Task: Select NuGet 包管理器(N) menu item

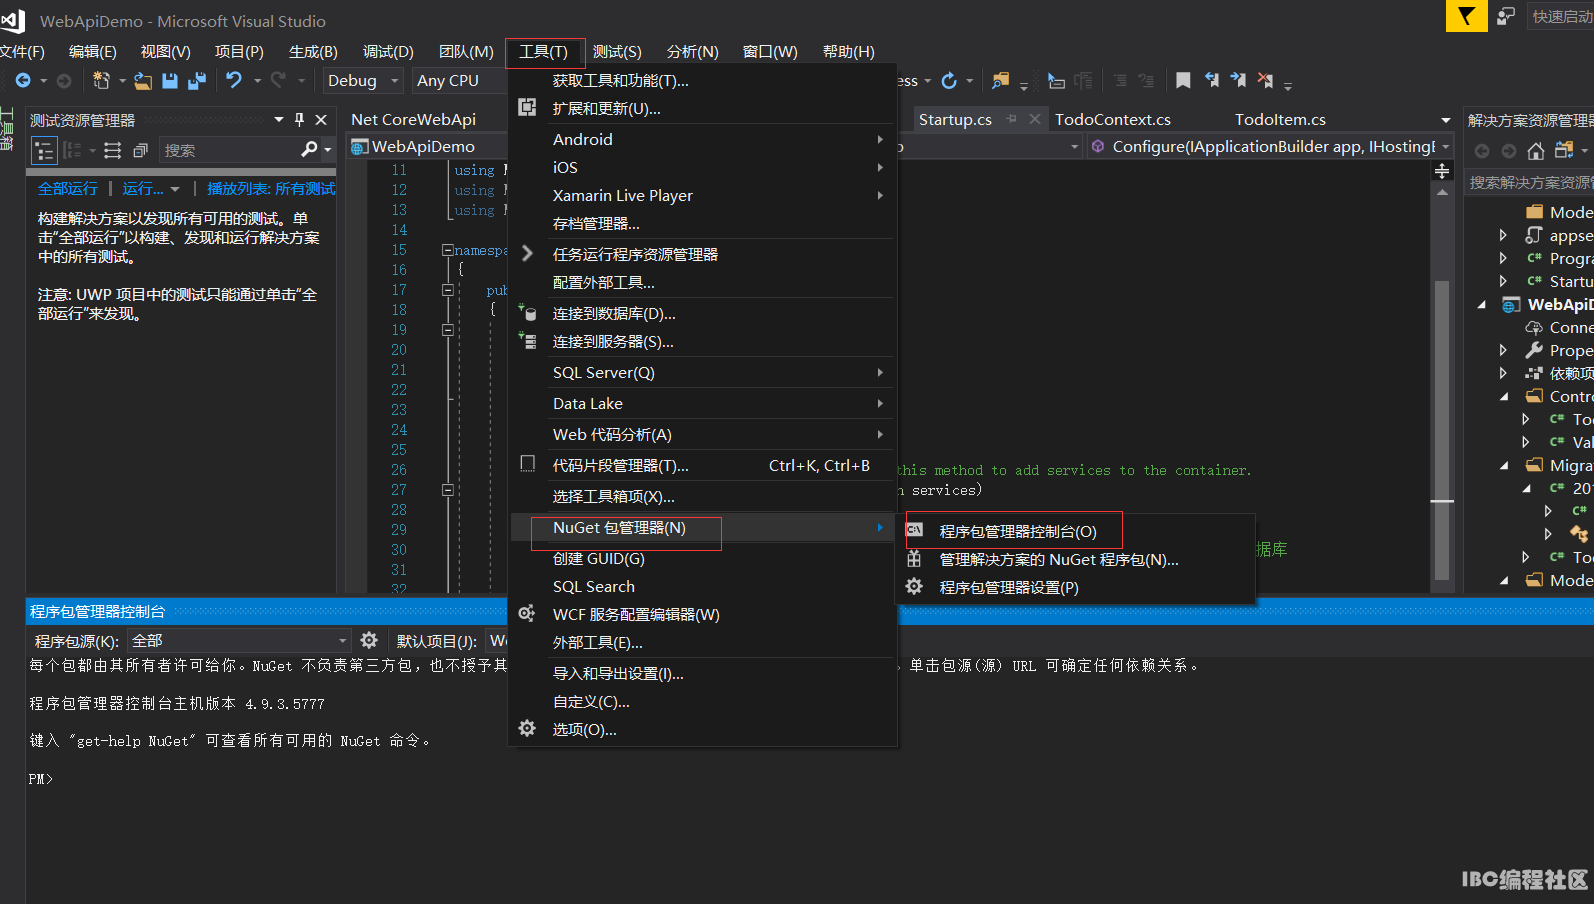Action: click(x=702, y=527)
